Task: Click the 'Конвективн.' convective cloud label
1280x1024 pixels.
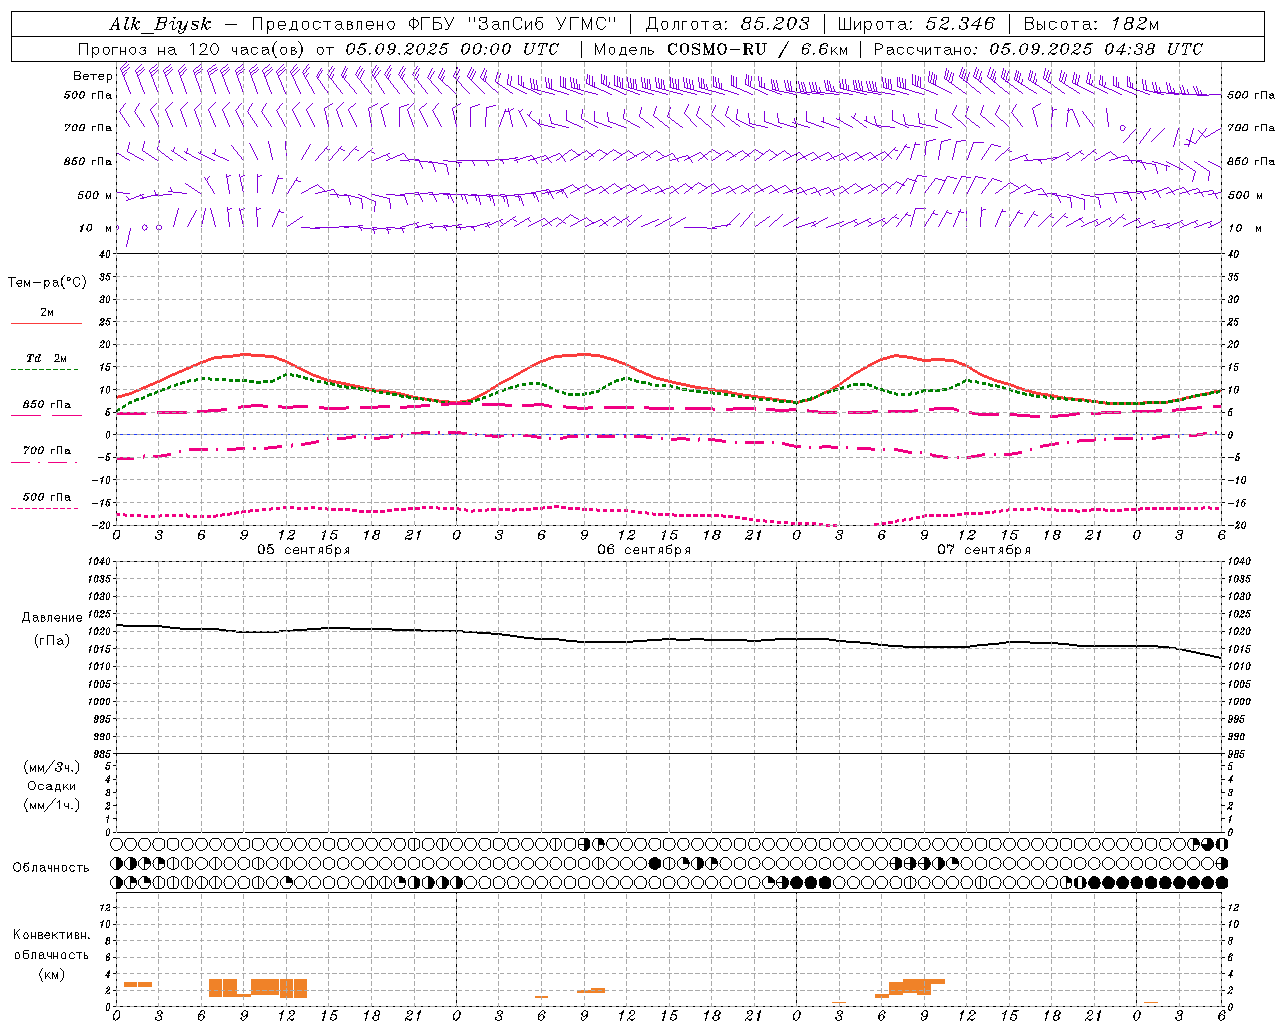Action: [x=52, y=935]
